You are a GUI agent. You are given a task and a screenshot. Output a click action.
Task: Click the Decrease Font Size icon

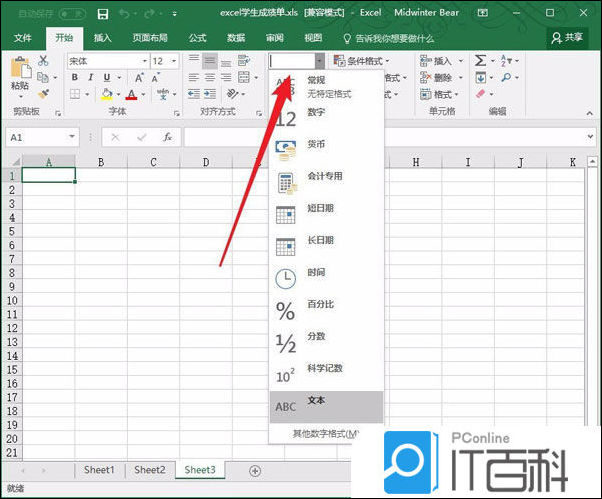pos(155,78)
